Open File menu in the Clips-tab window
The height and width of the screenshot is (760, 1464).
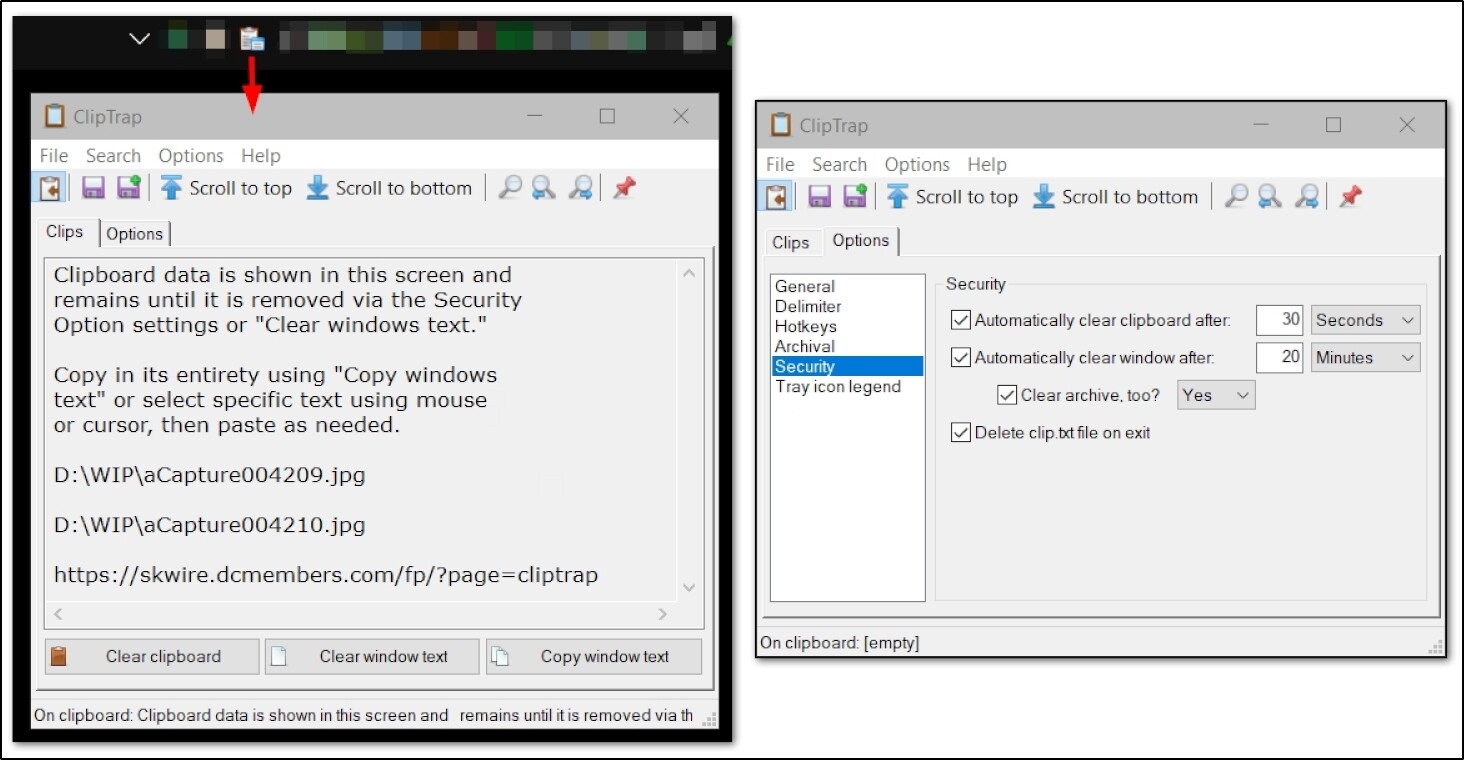54,156
